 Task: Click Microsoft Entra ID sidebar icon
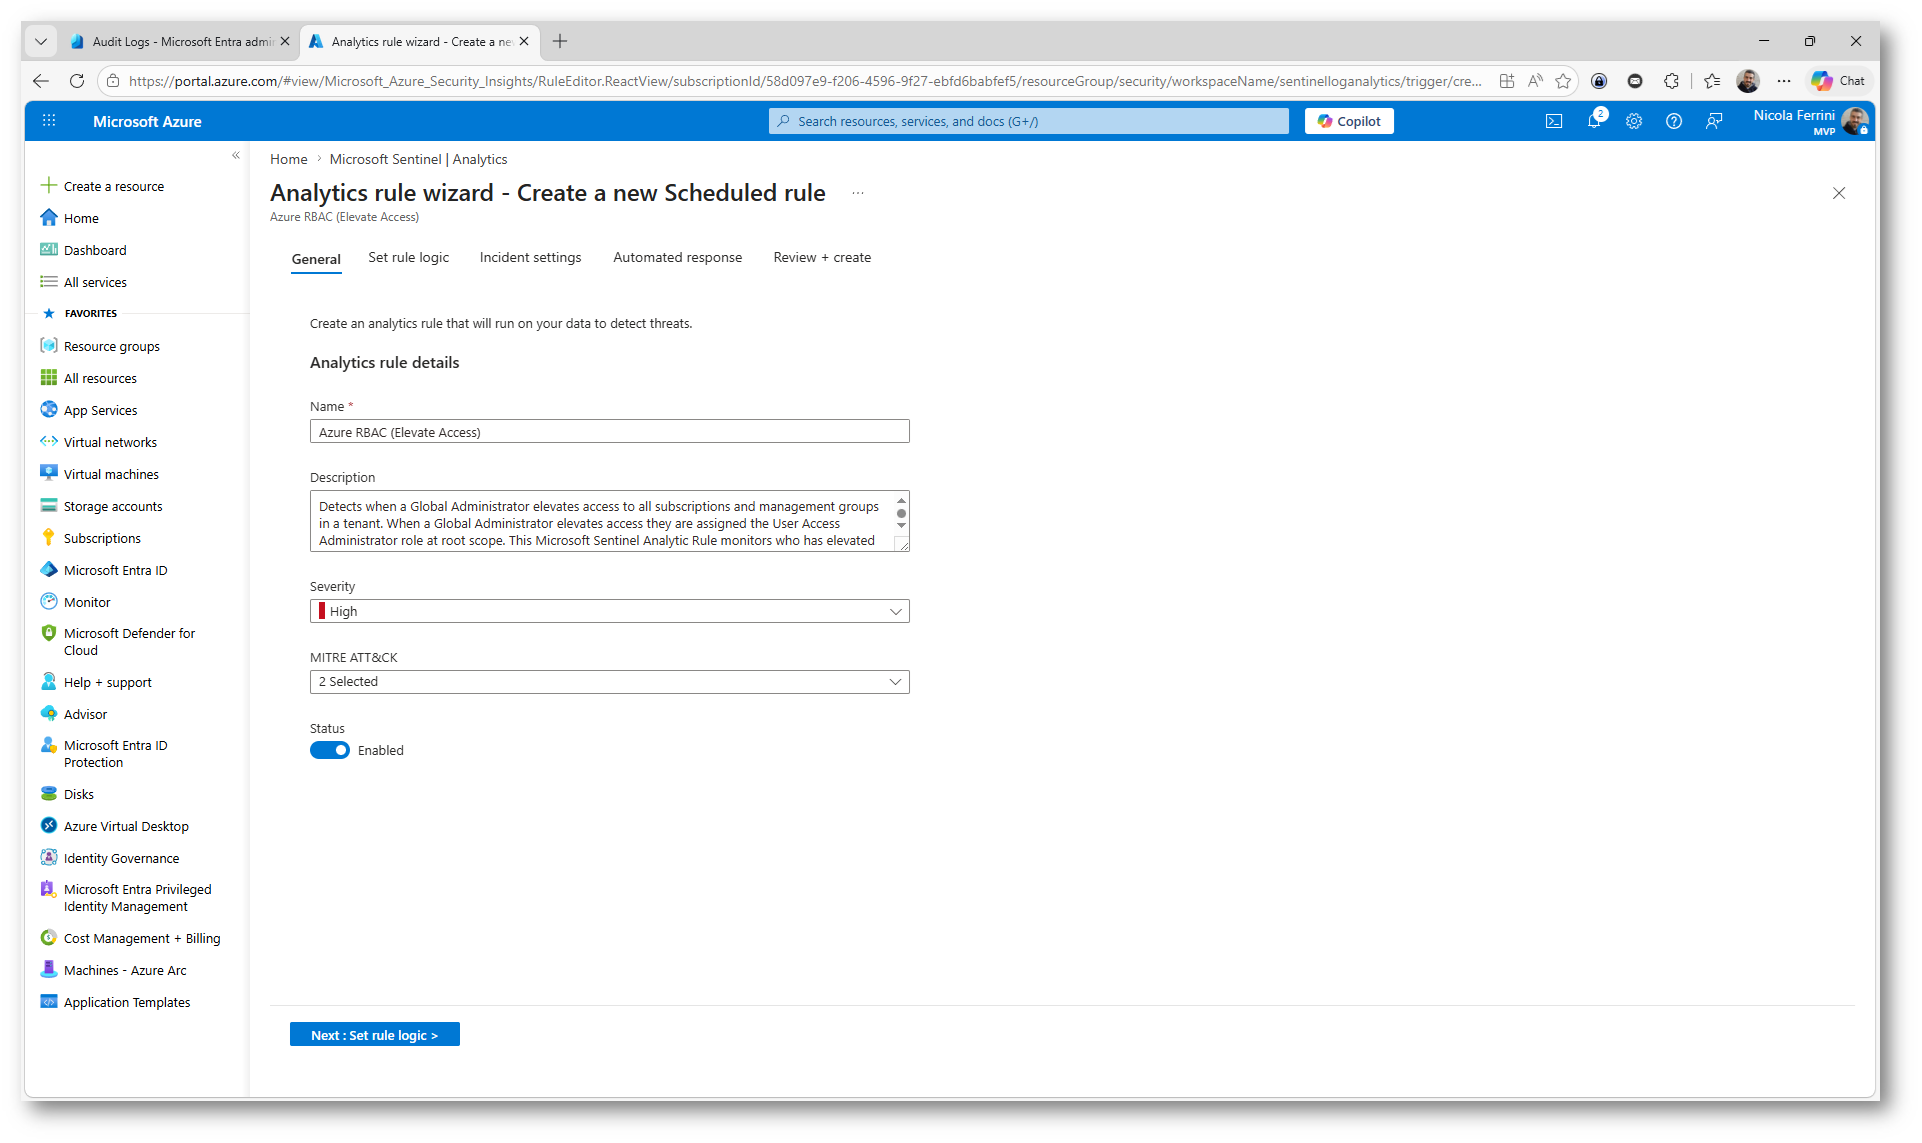click(x=49, y=570)
